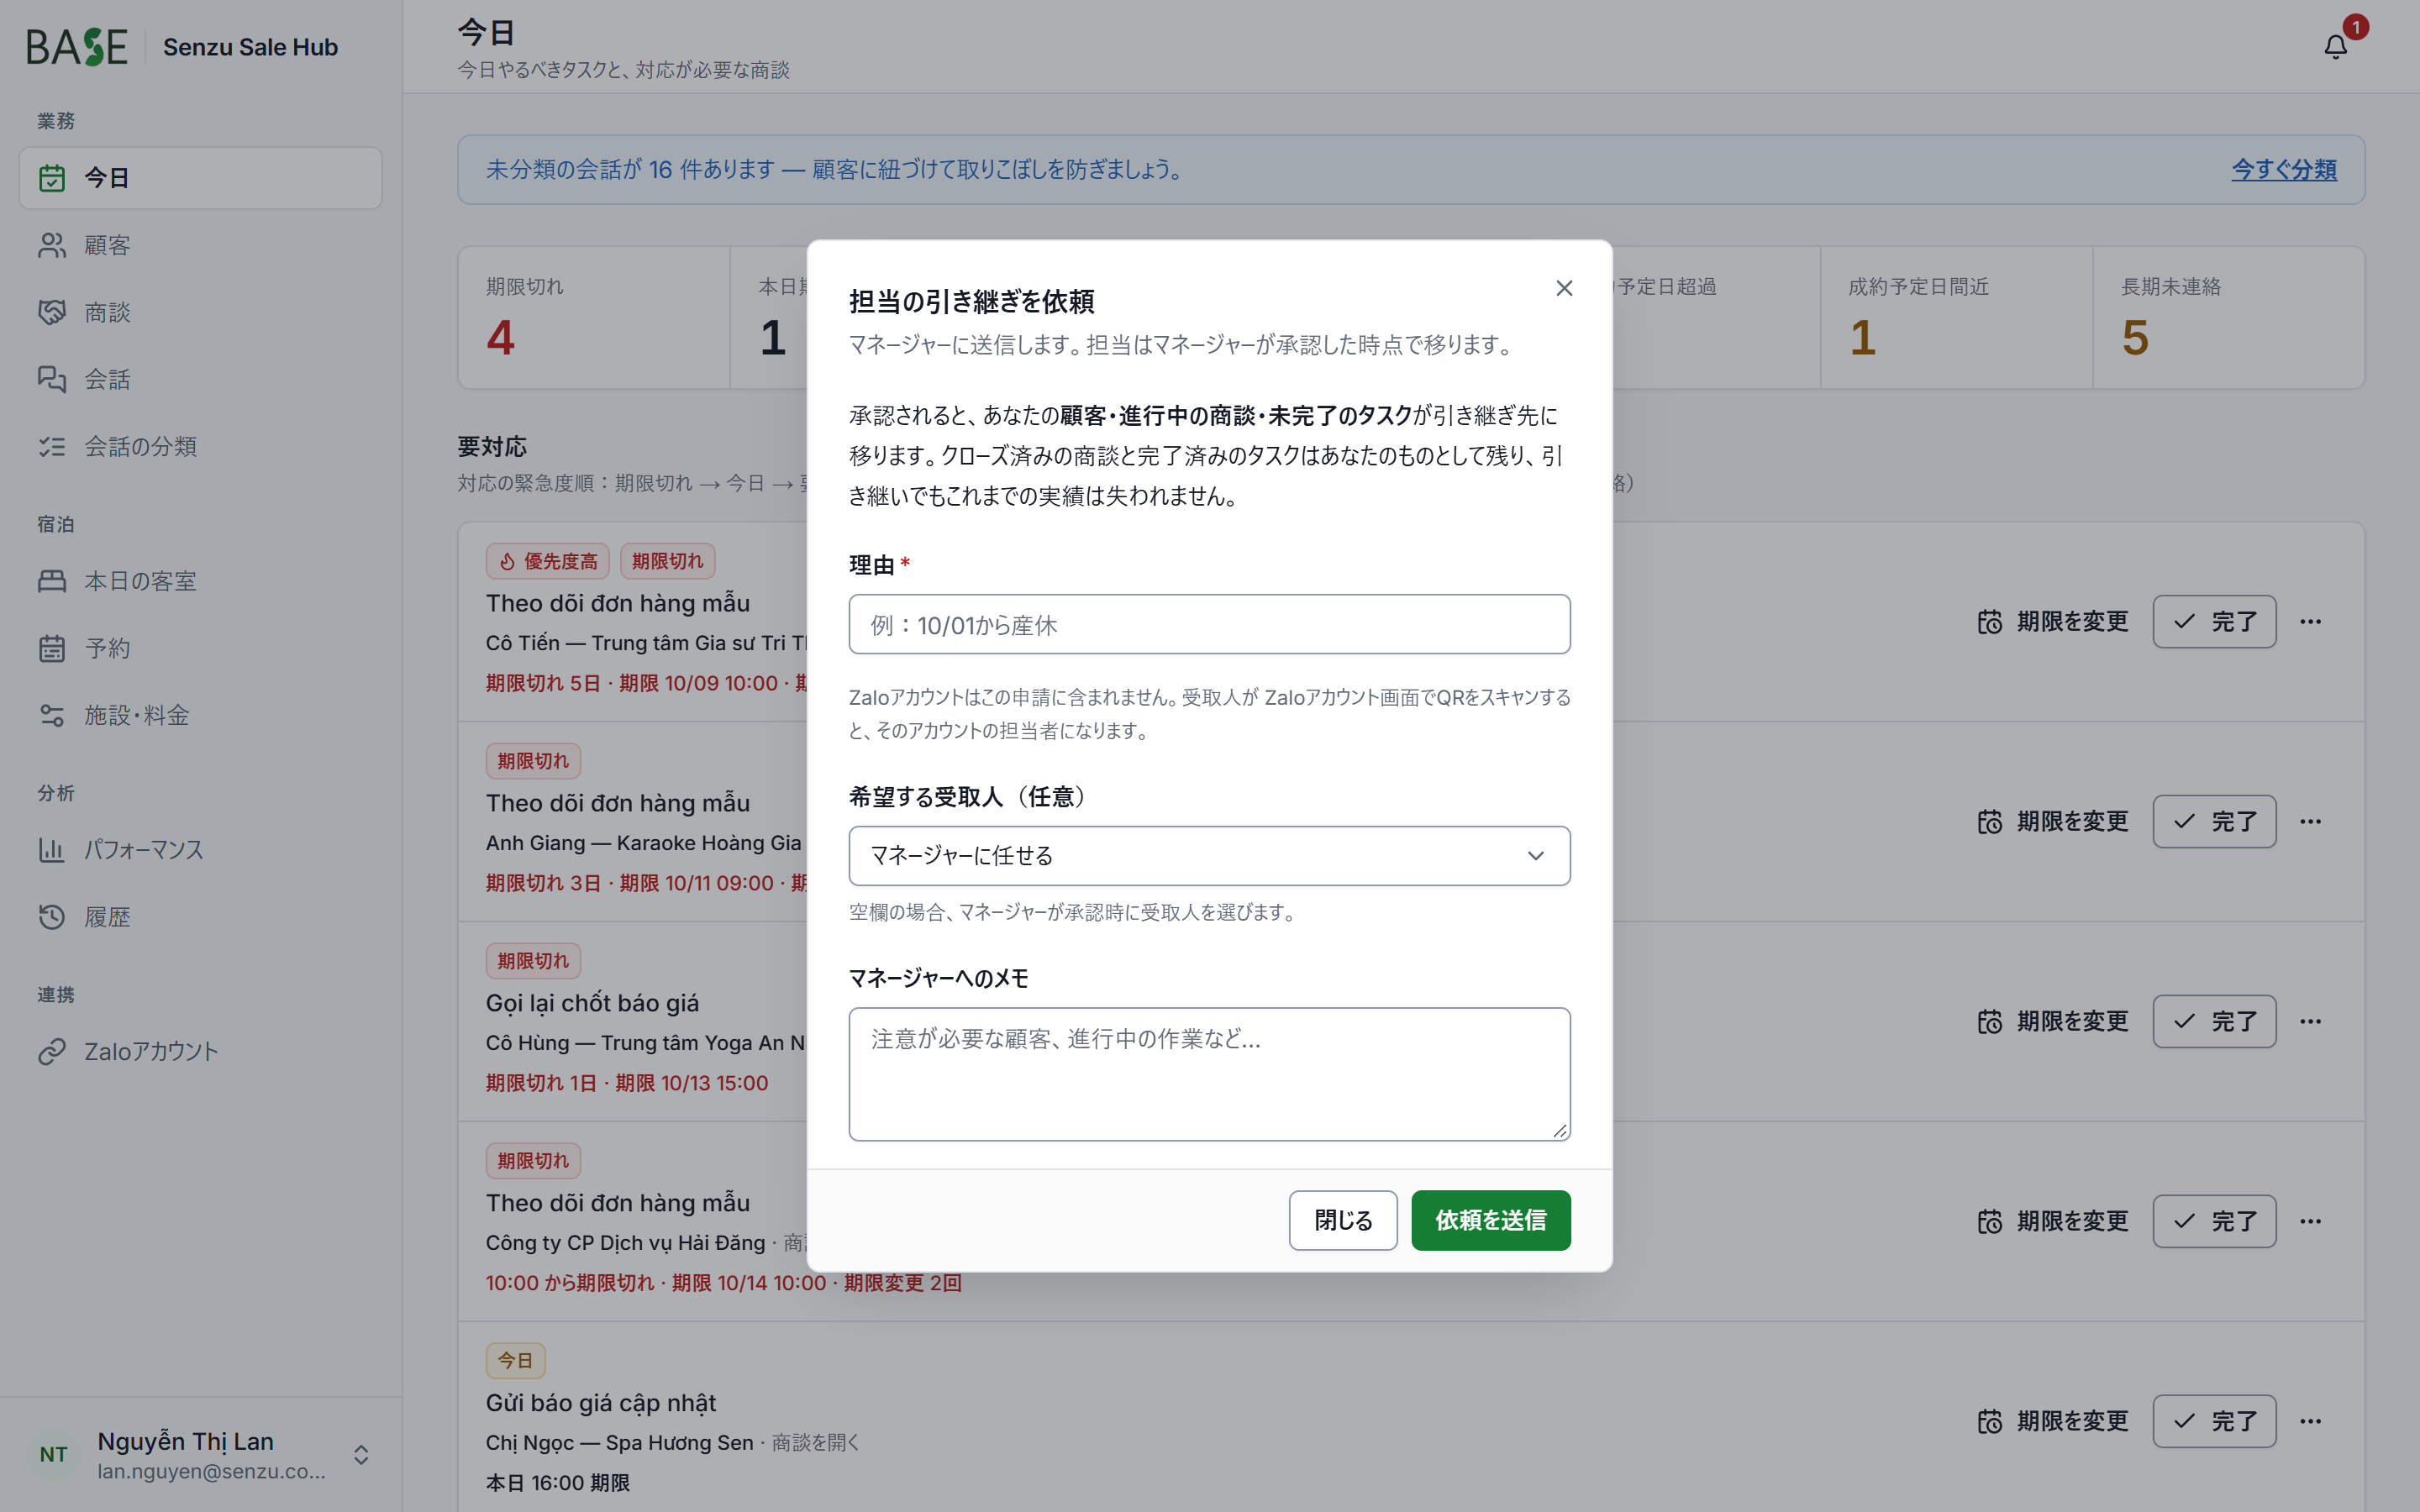
Task: Click the 予約 calendar icon
Action: [x=52, y=648]
